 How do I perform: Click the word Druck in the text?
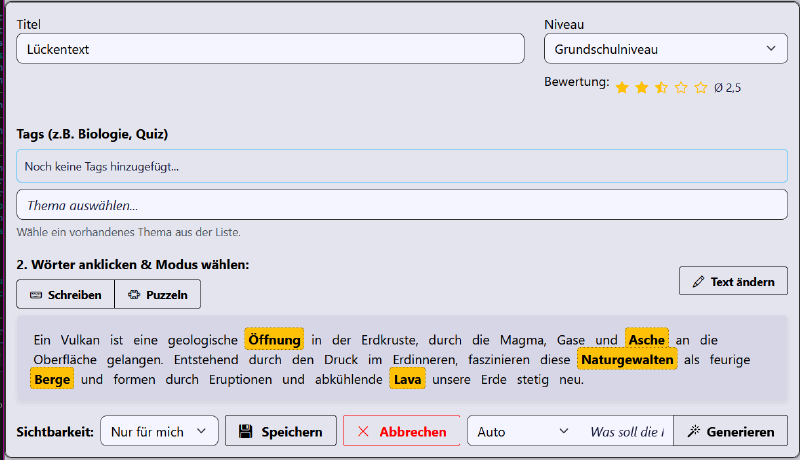(341, 360)
